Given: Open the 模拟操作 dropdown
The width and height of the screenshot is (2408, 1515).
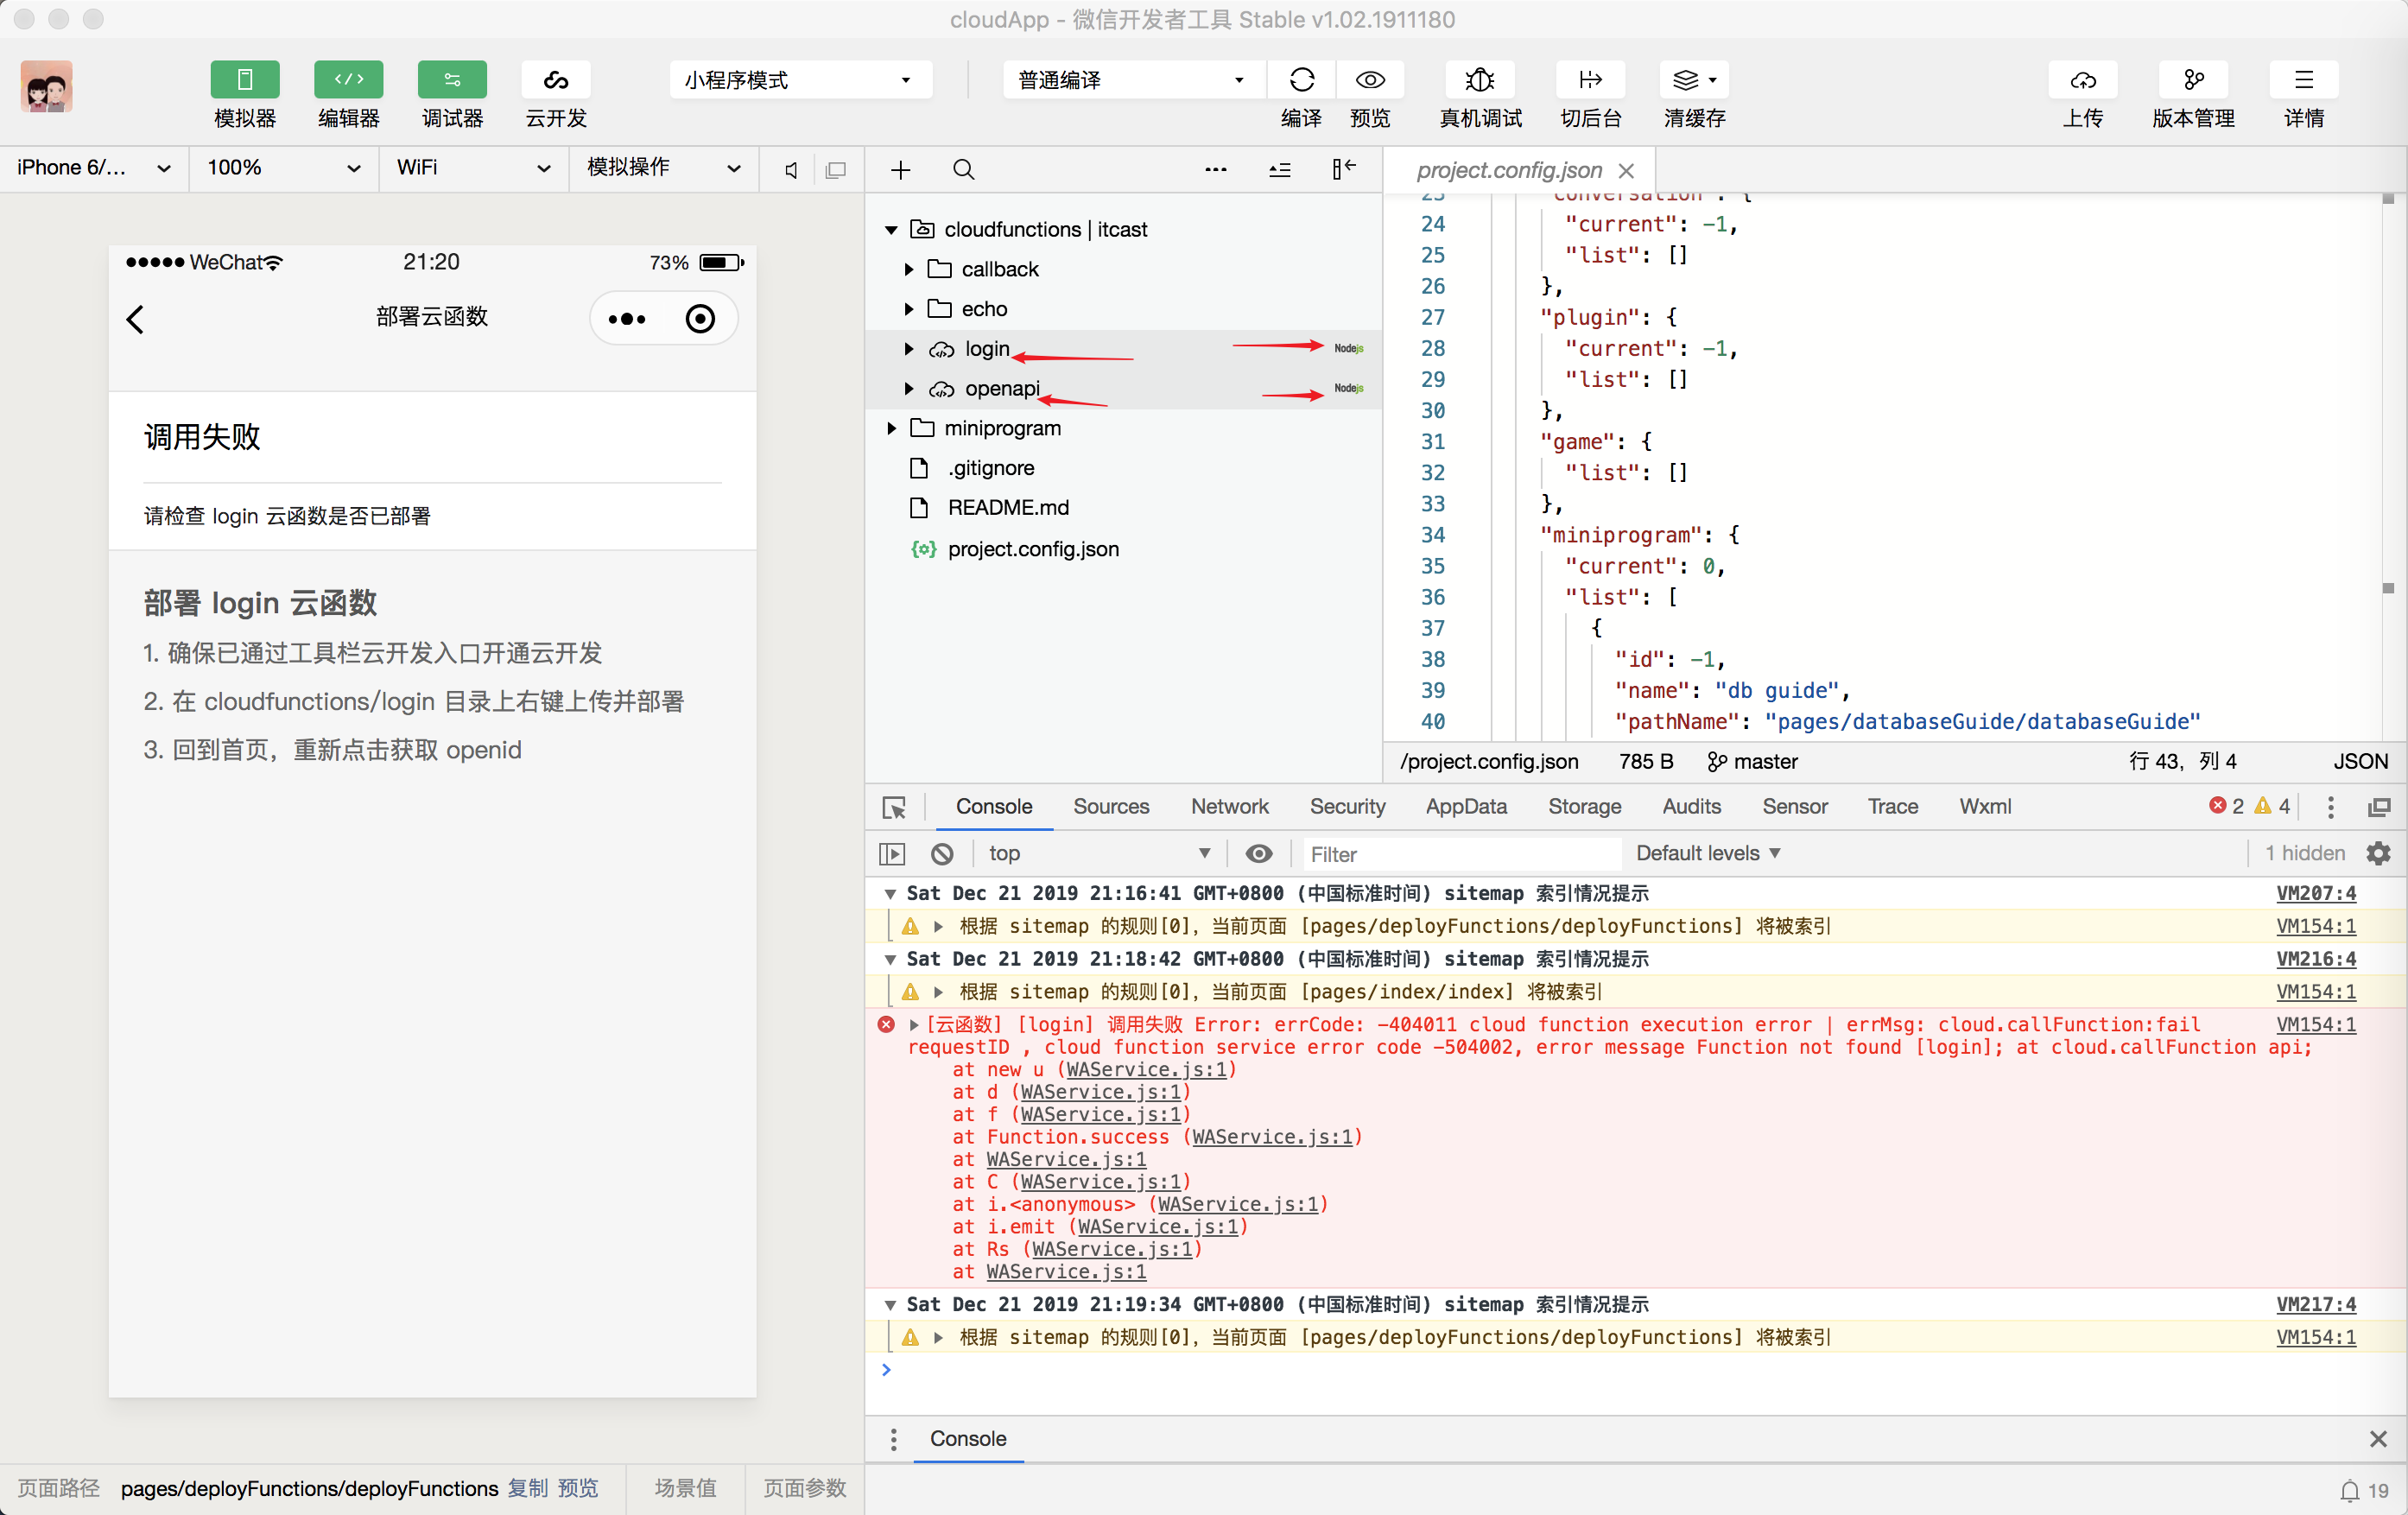Looking at the screenshot, I should [664, 168].
